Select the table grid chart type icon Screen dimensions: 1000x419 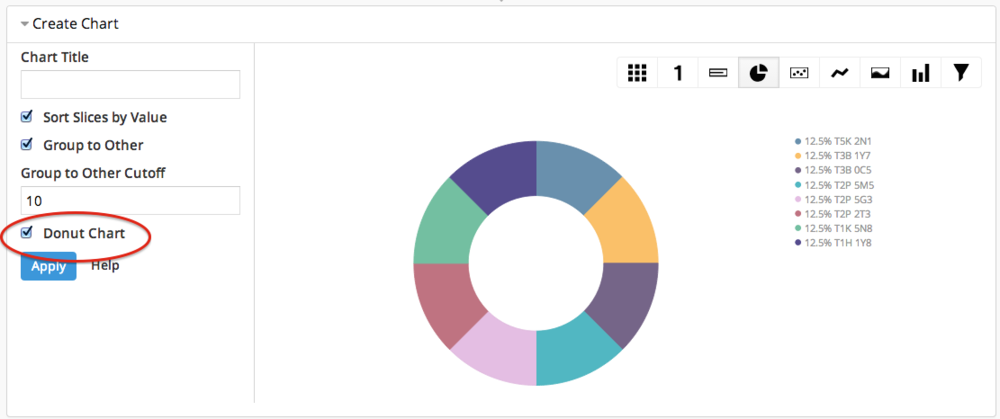pyautogui.click(x=637, y=73)
